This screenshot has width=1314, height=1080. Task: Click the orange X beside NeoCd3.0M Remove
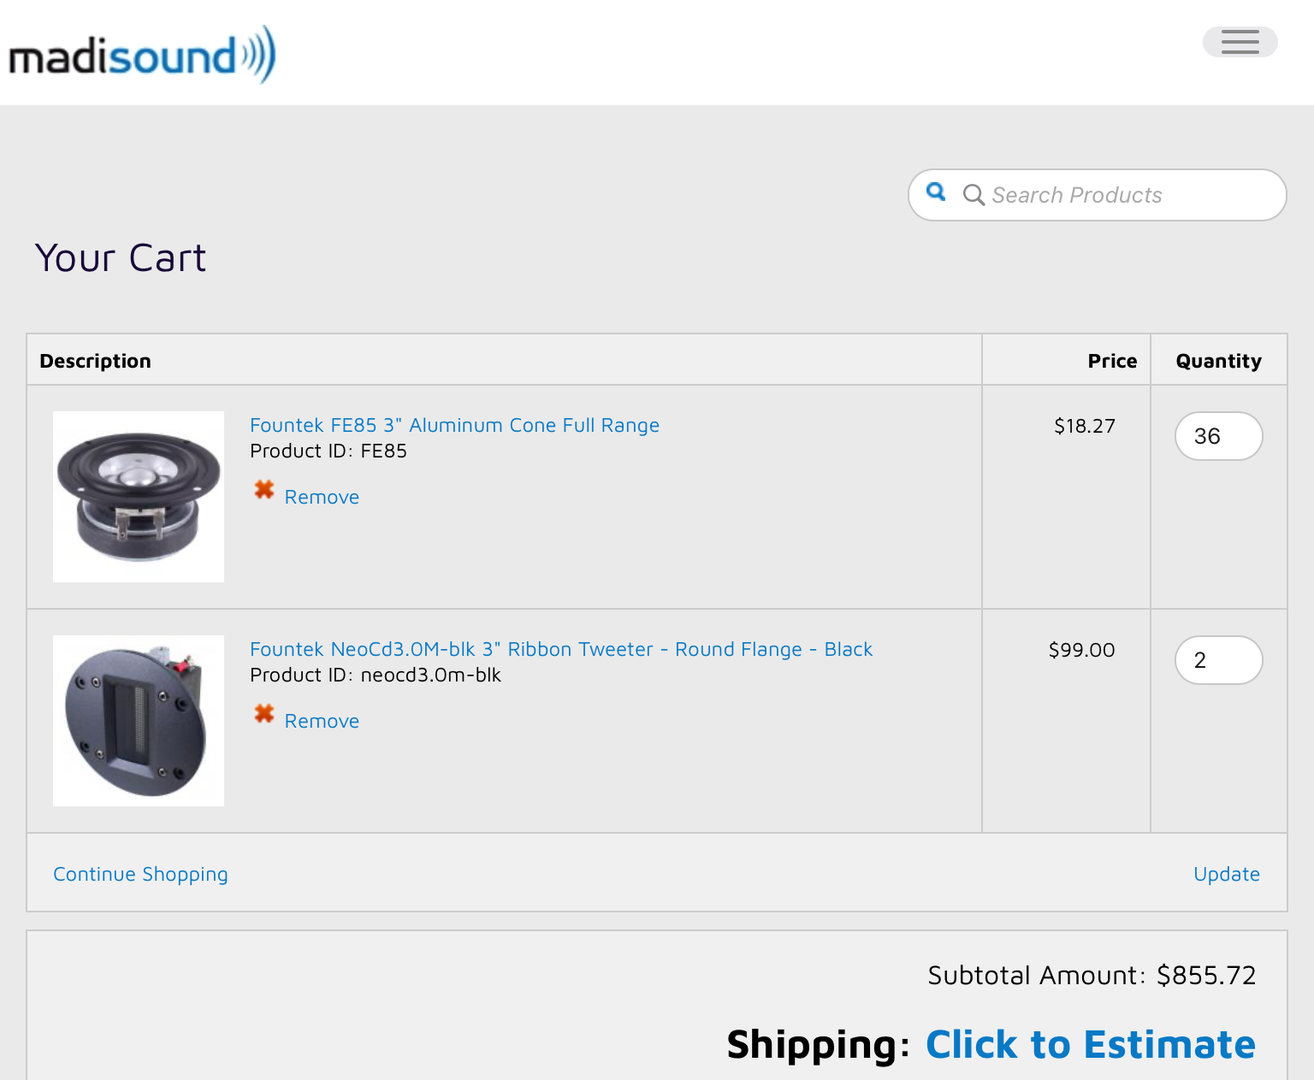pos(264,714)
